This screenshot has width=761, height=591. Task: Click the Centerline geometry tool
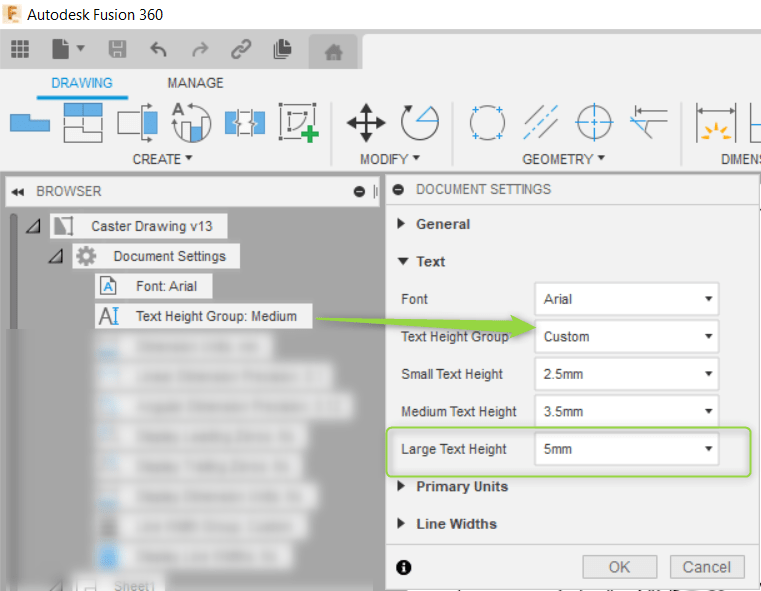point(541,123)
